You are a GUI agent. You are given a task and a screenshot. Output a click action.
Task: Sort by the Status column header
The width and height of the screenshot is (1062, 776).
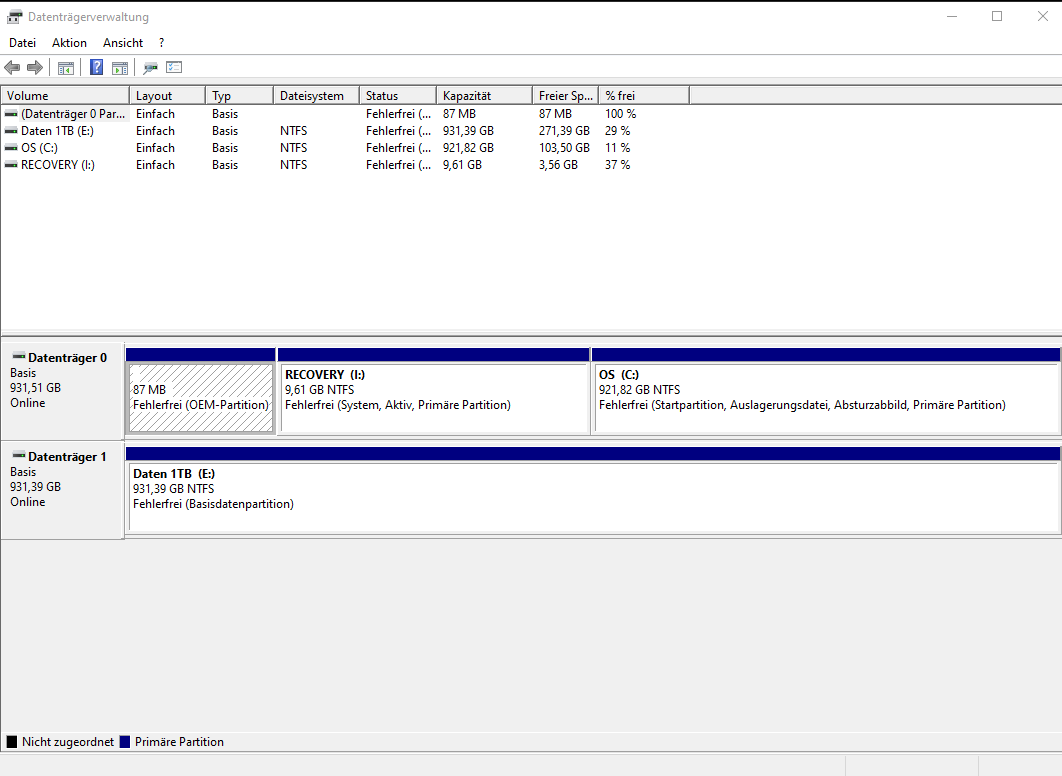(x=398, y=95)
